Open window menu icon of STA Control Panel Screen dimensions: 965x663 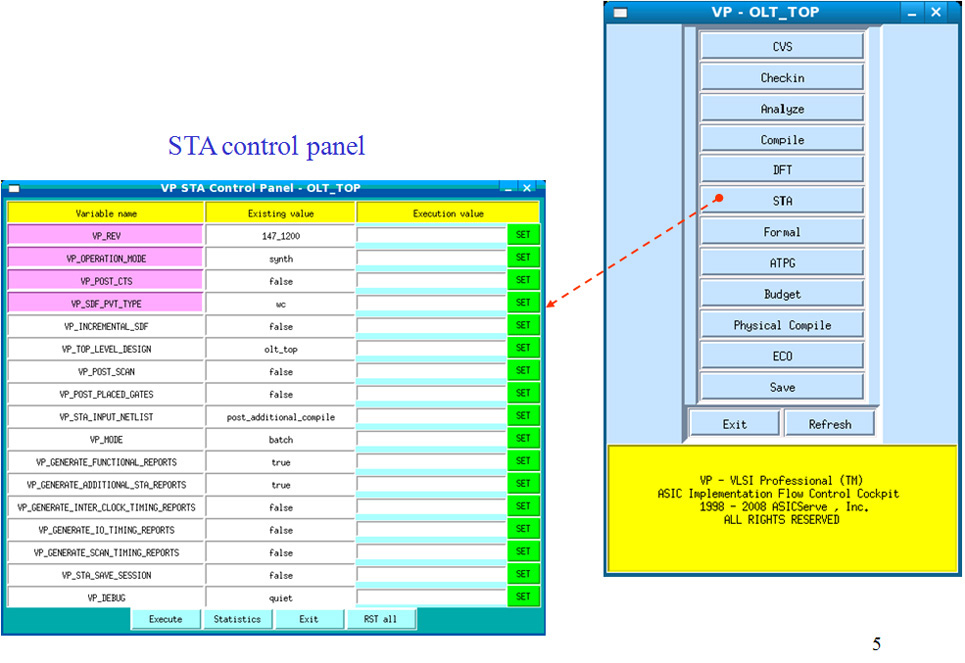pos(14,188)
